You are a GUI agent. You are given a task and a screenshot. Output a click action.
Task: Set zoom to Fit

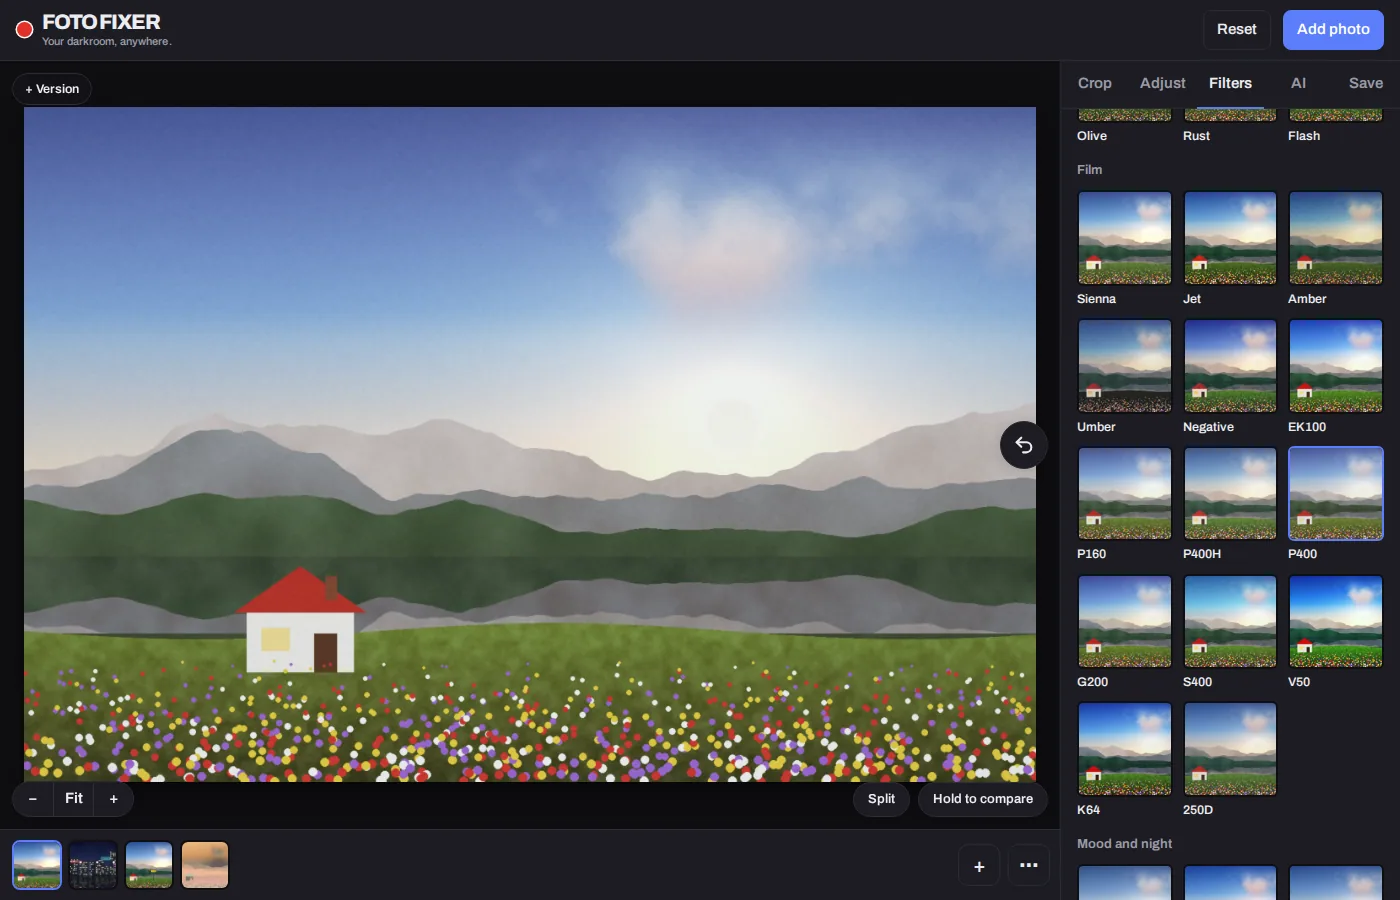click(x=74, y=799)
